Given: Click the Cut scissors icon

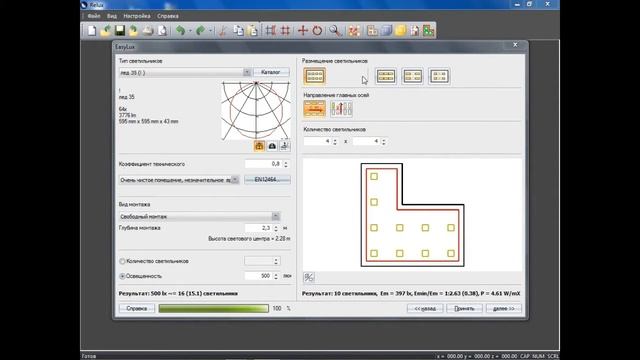Looking at the screenshot, I should pos(223,31).
